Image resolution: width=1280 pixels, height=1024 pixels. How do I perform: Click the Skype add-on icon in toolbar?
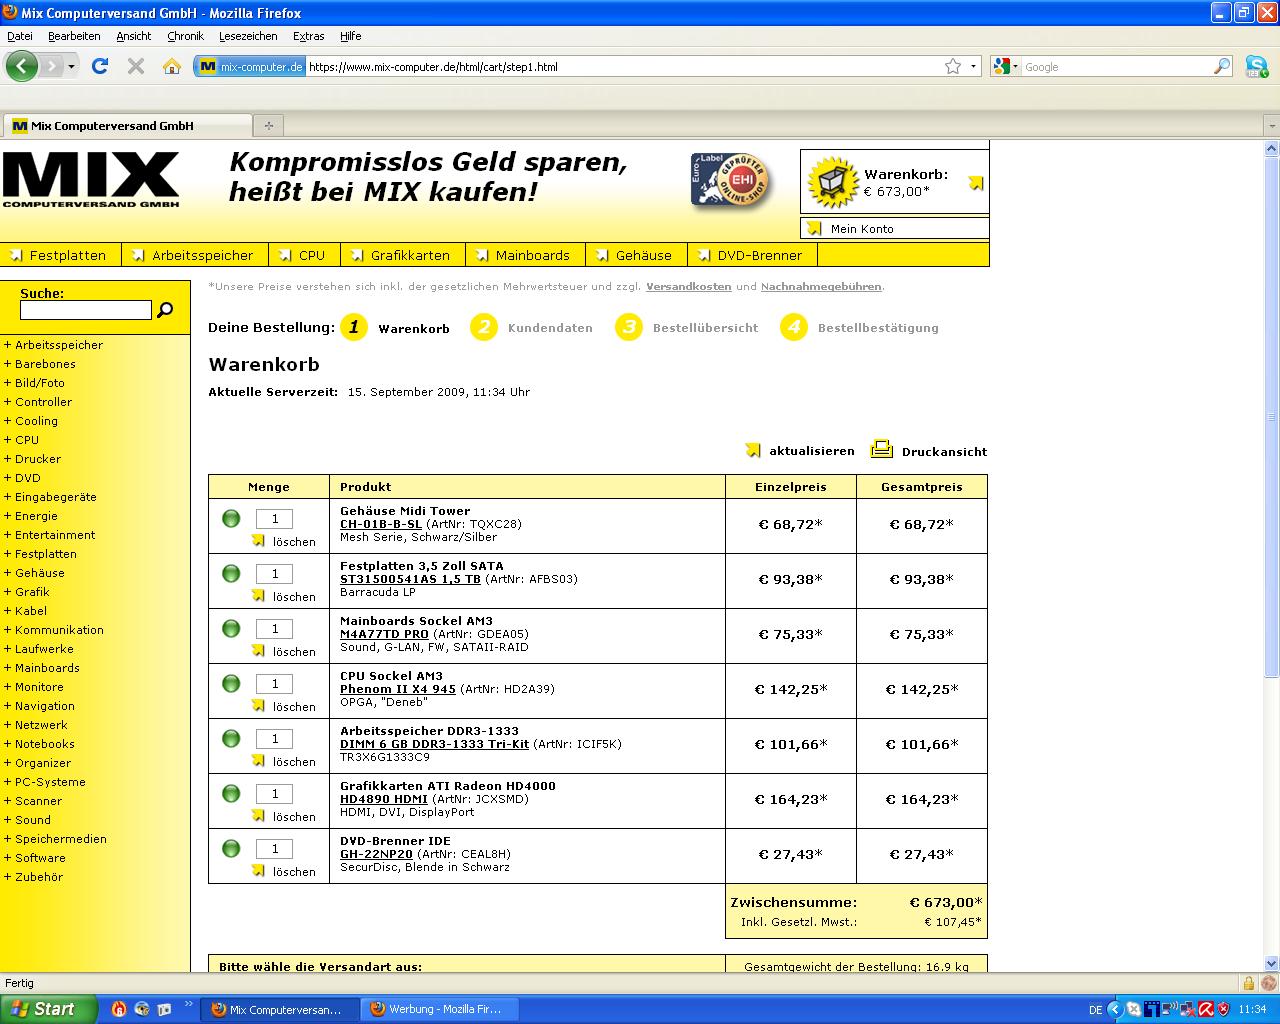click(x=1256, y=66)
